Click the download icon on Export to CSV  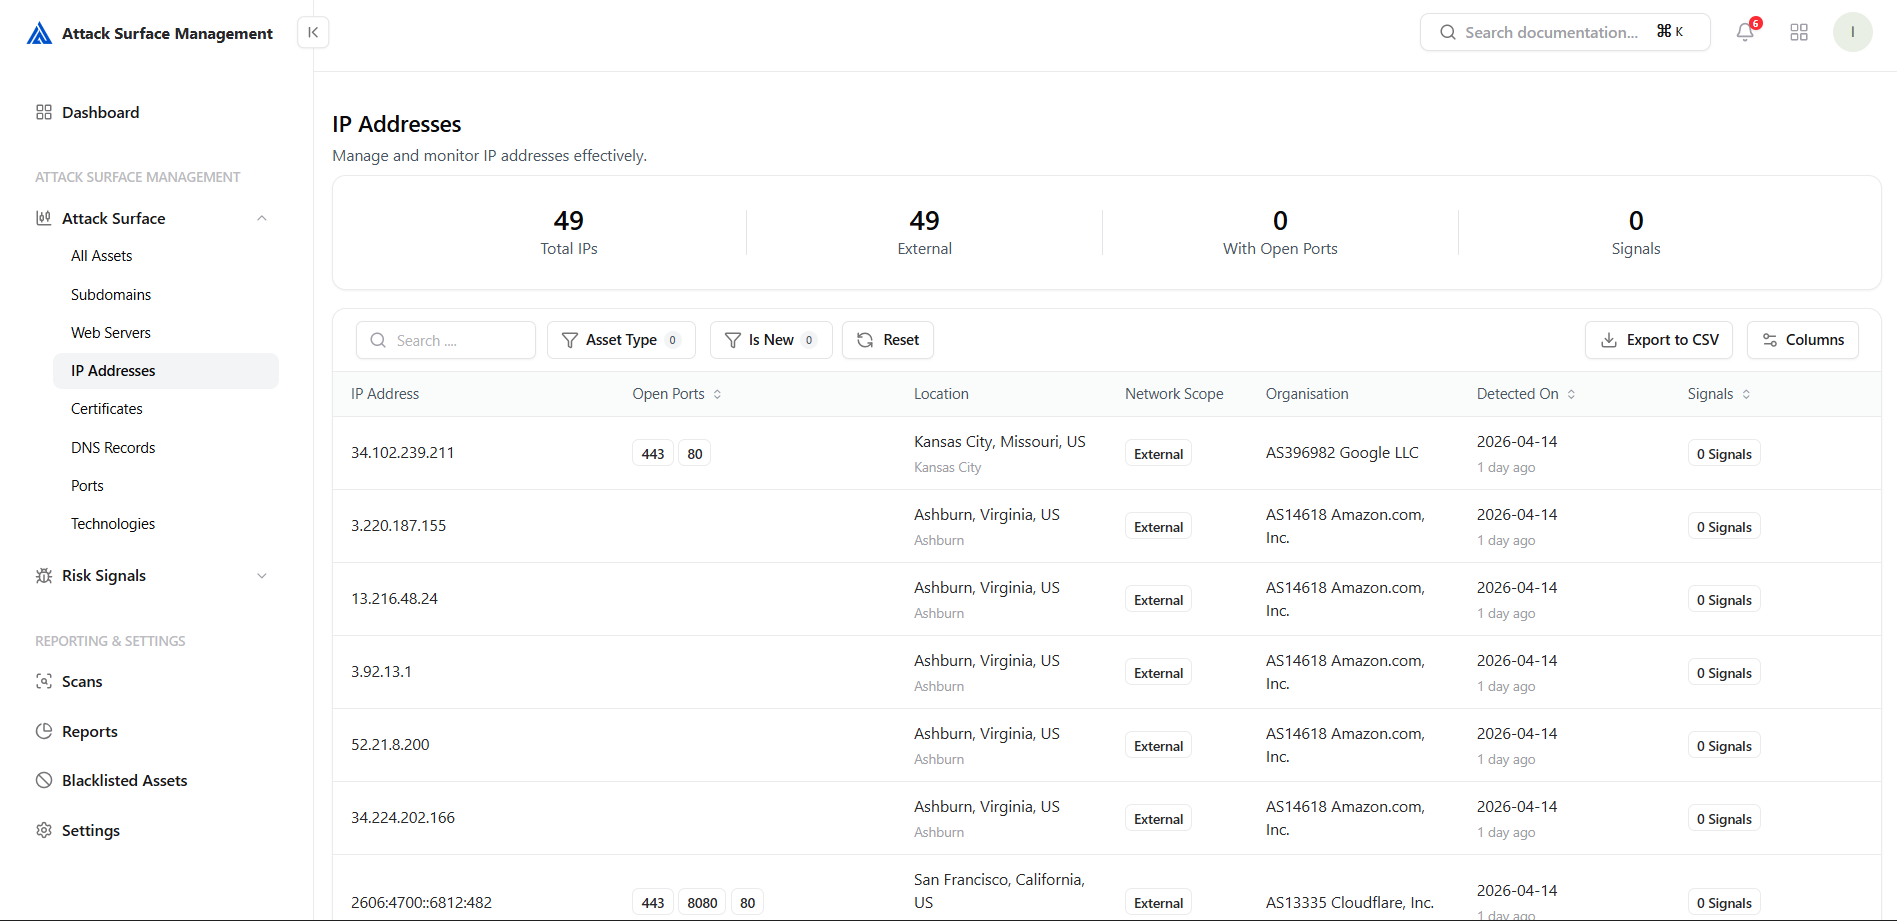[x=1609, y=340]
